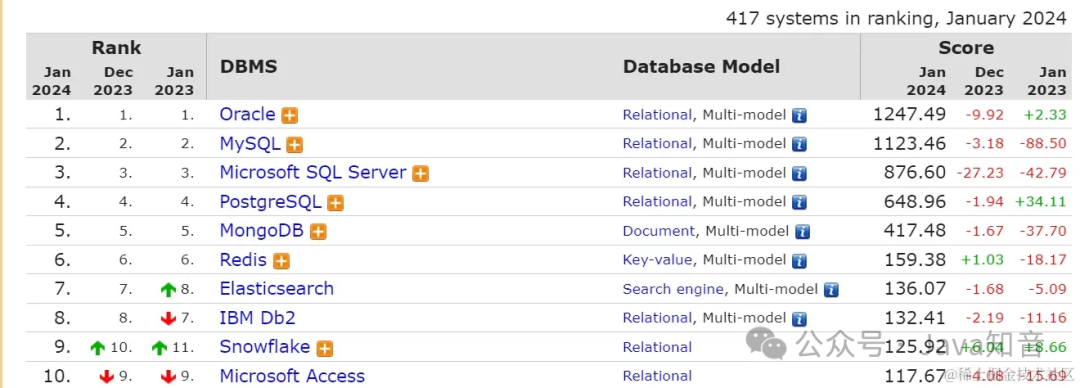This screenshot has height=388, width=1080.
Task: Open the Microsoft SQL Server link
Action: [x=313, y=172]
